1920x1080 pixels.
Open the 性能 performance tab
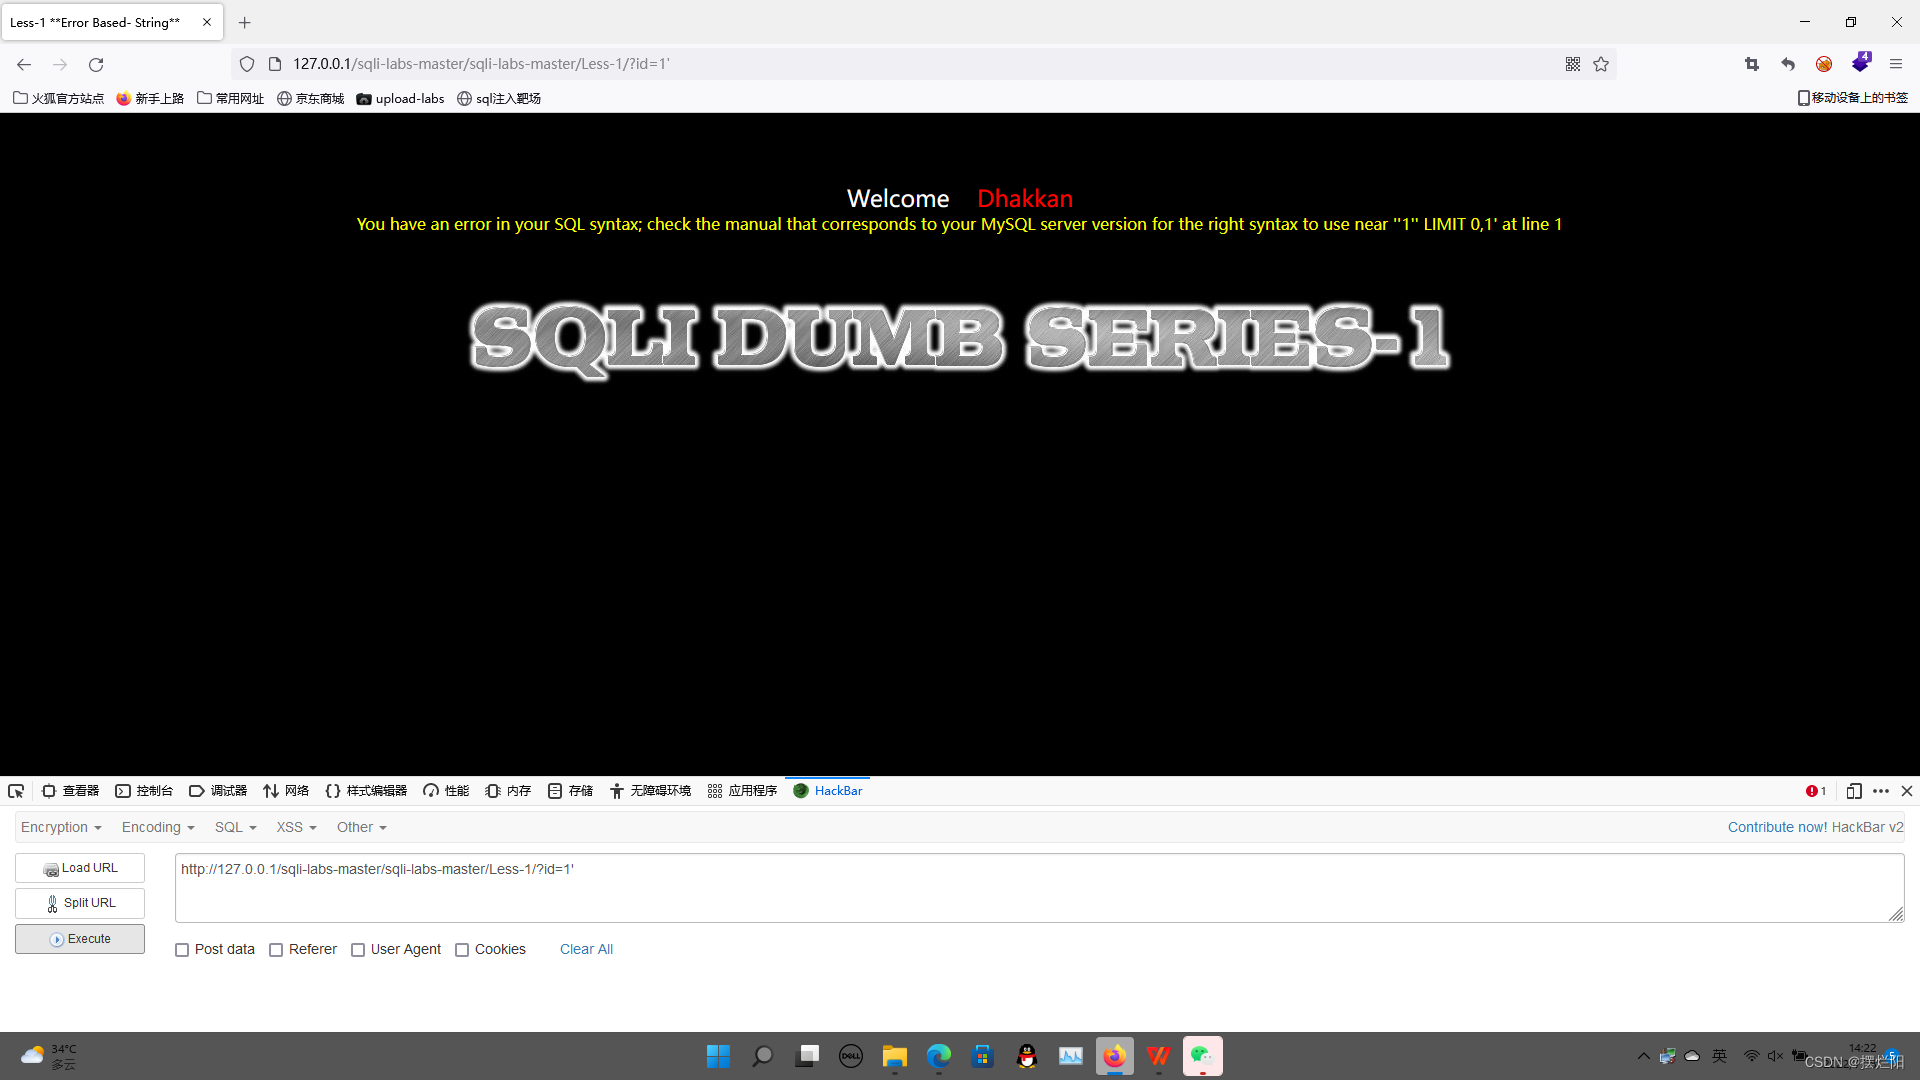pyautogui.click(x=446, y=791)
